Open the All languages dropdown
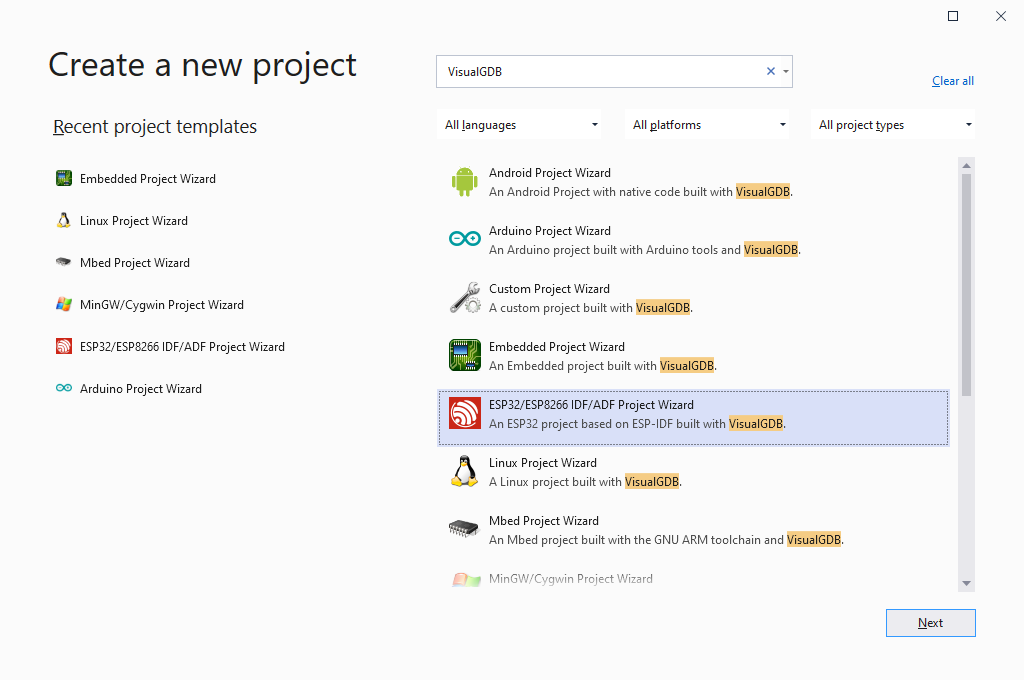1024x680 pixels. click(x=521, y=125)
